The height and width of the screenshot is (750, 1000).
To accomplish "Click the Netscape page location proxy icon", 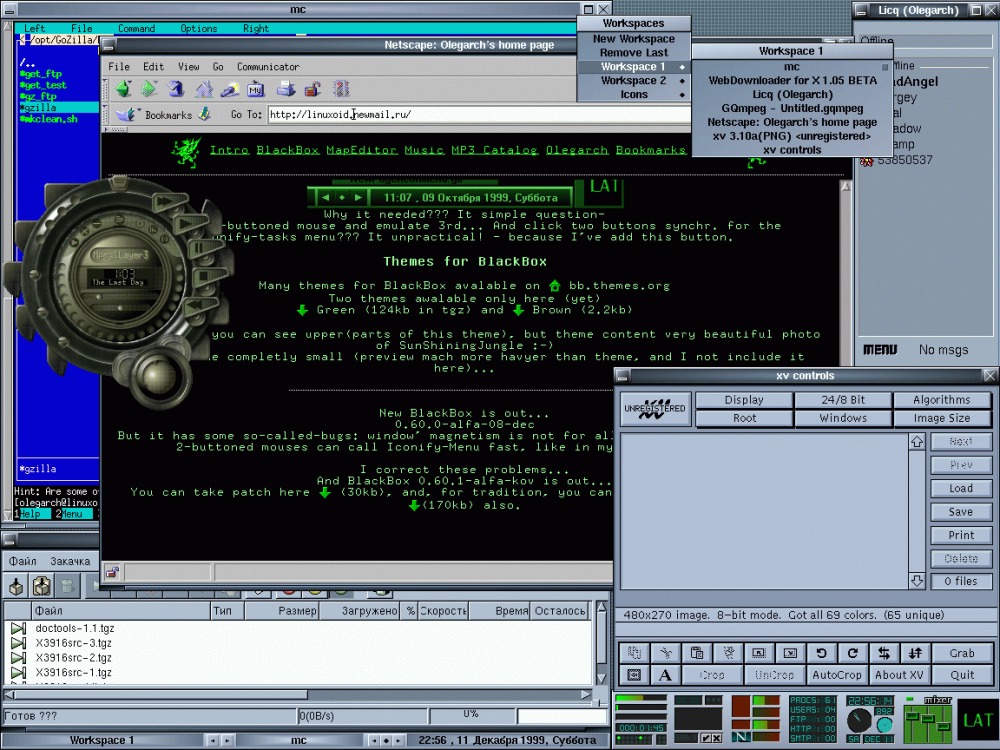I will pos(205,115).
